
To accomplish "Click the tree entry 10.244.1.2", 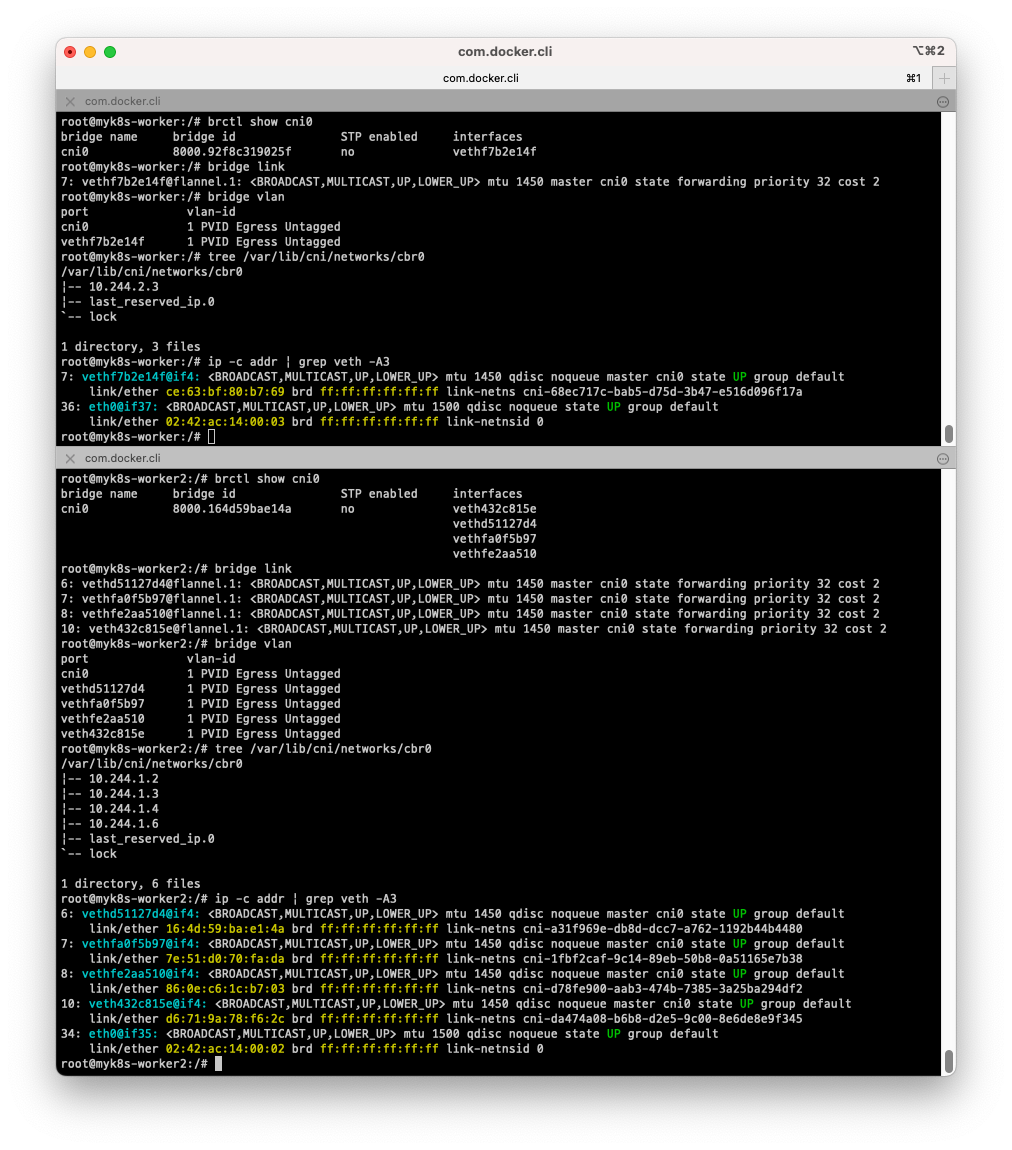I will tap(124, 779).
